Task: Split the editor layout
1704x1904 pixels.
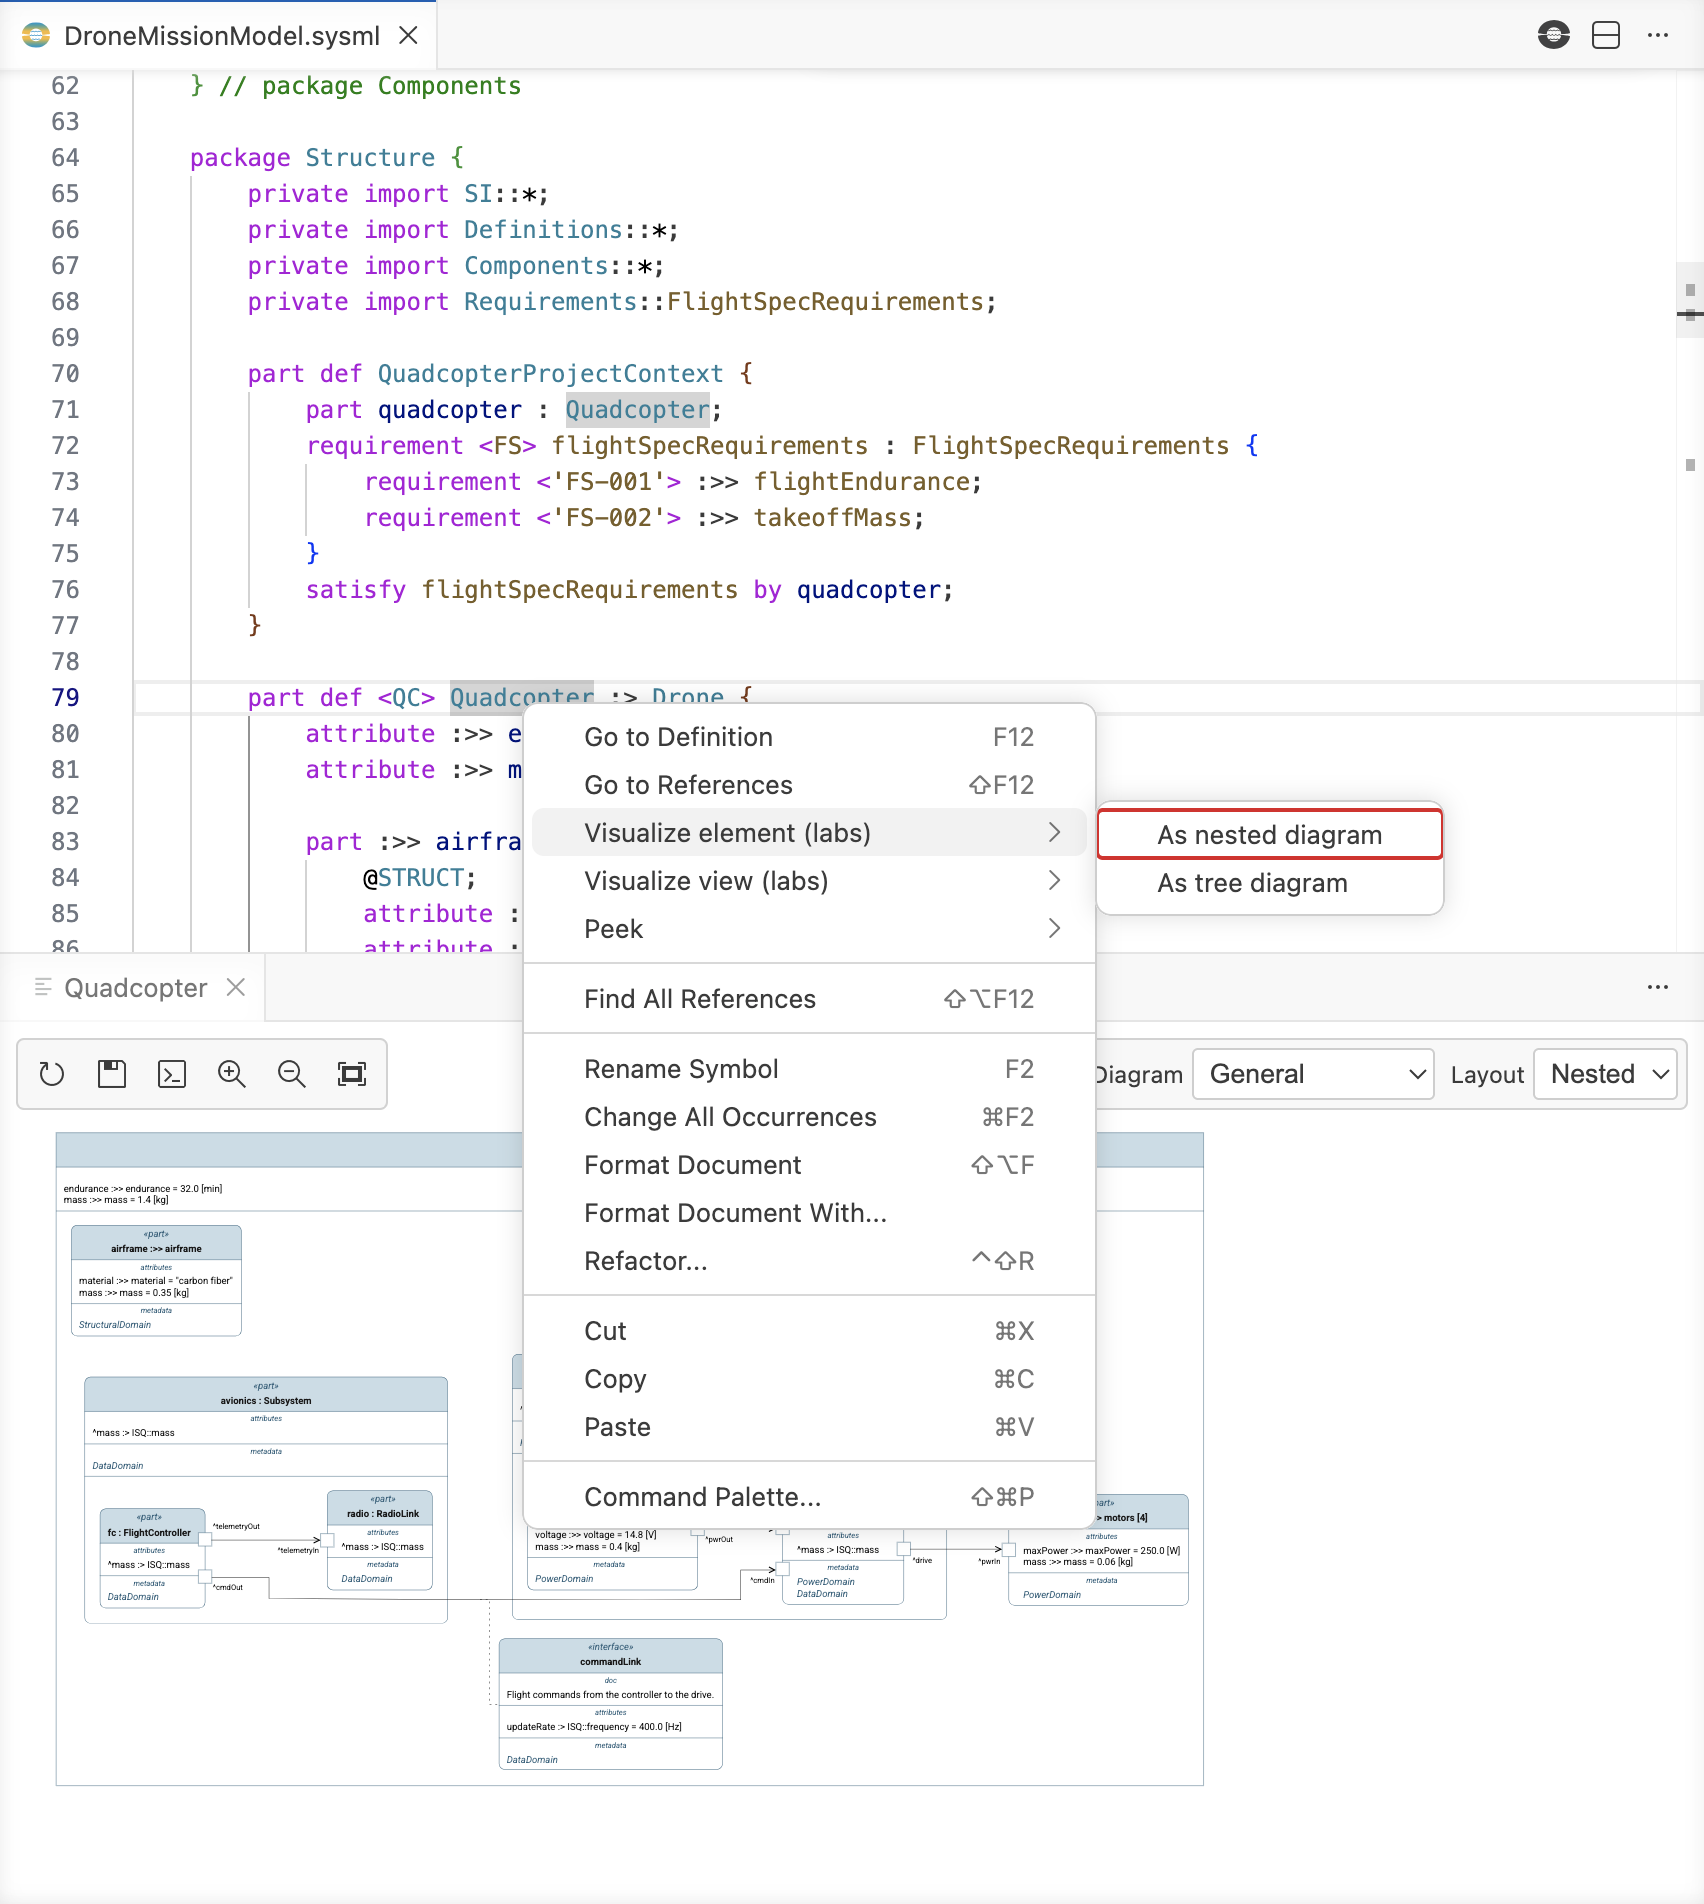Action: [1606, 35]
